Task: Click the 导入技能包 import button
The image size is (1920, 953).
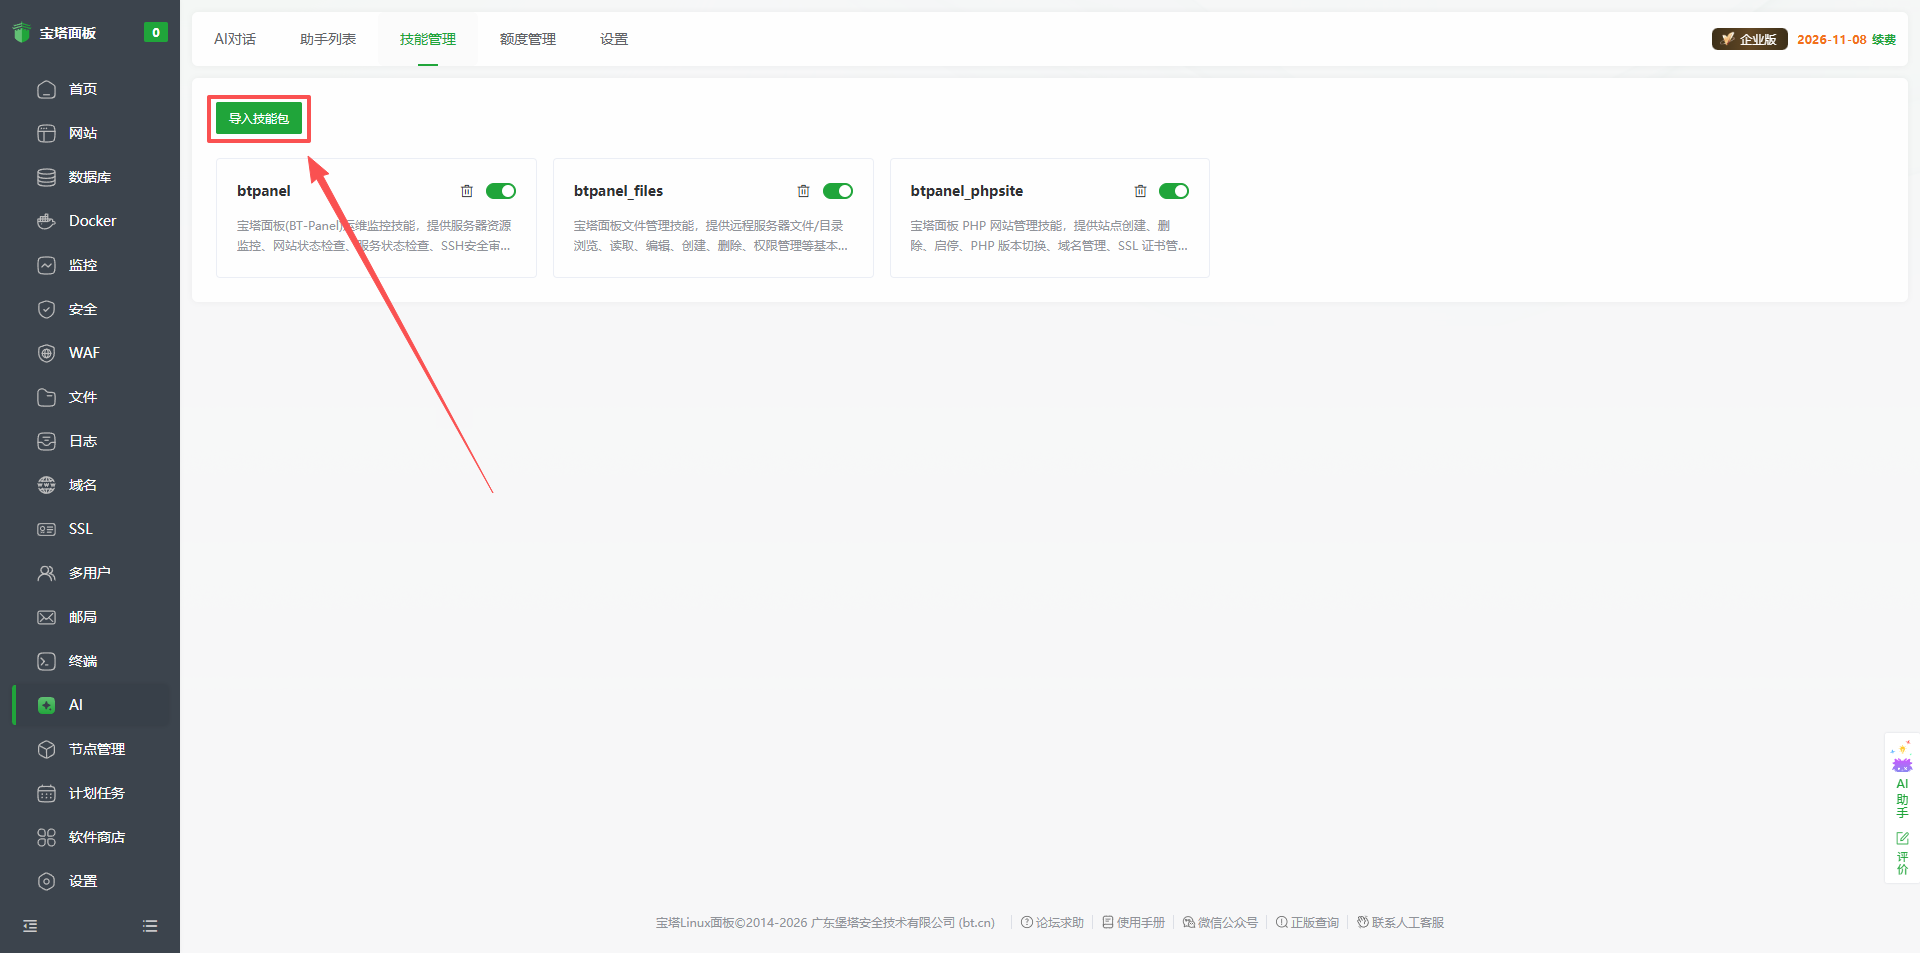Action: coord(259,118)
